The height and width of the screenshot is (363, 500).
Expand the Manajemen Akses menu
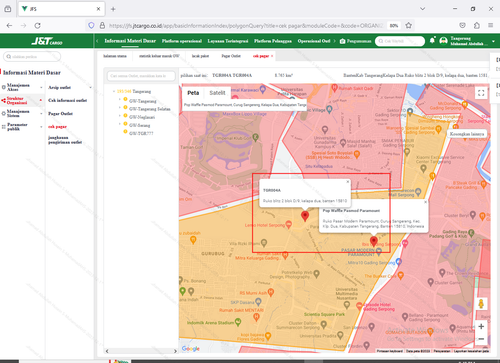pos(41,87)
